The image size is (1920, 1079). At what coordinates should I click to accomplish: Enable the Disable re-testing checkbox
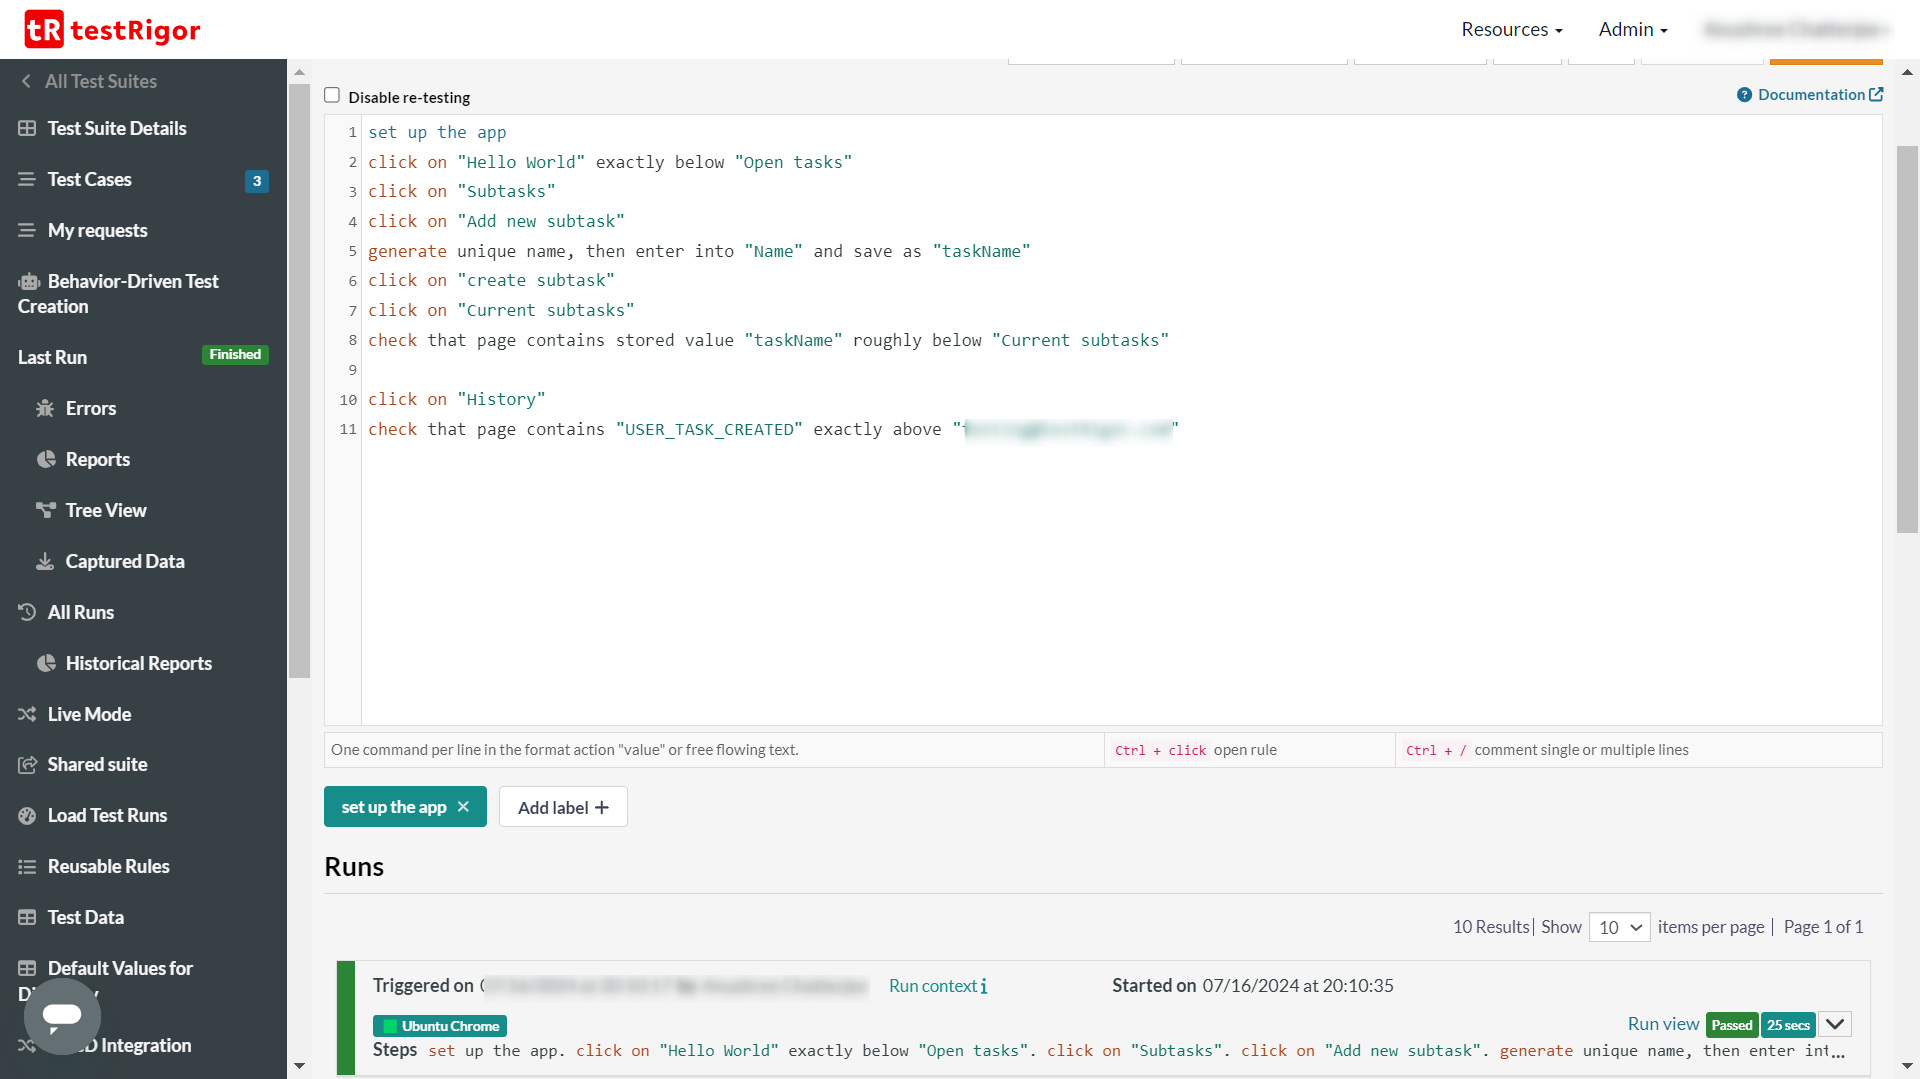point(332,96)
